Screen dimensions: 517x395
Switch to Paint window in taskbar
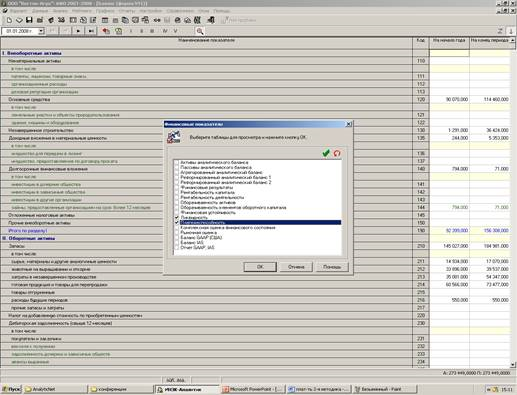[385, 389]
